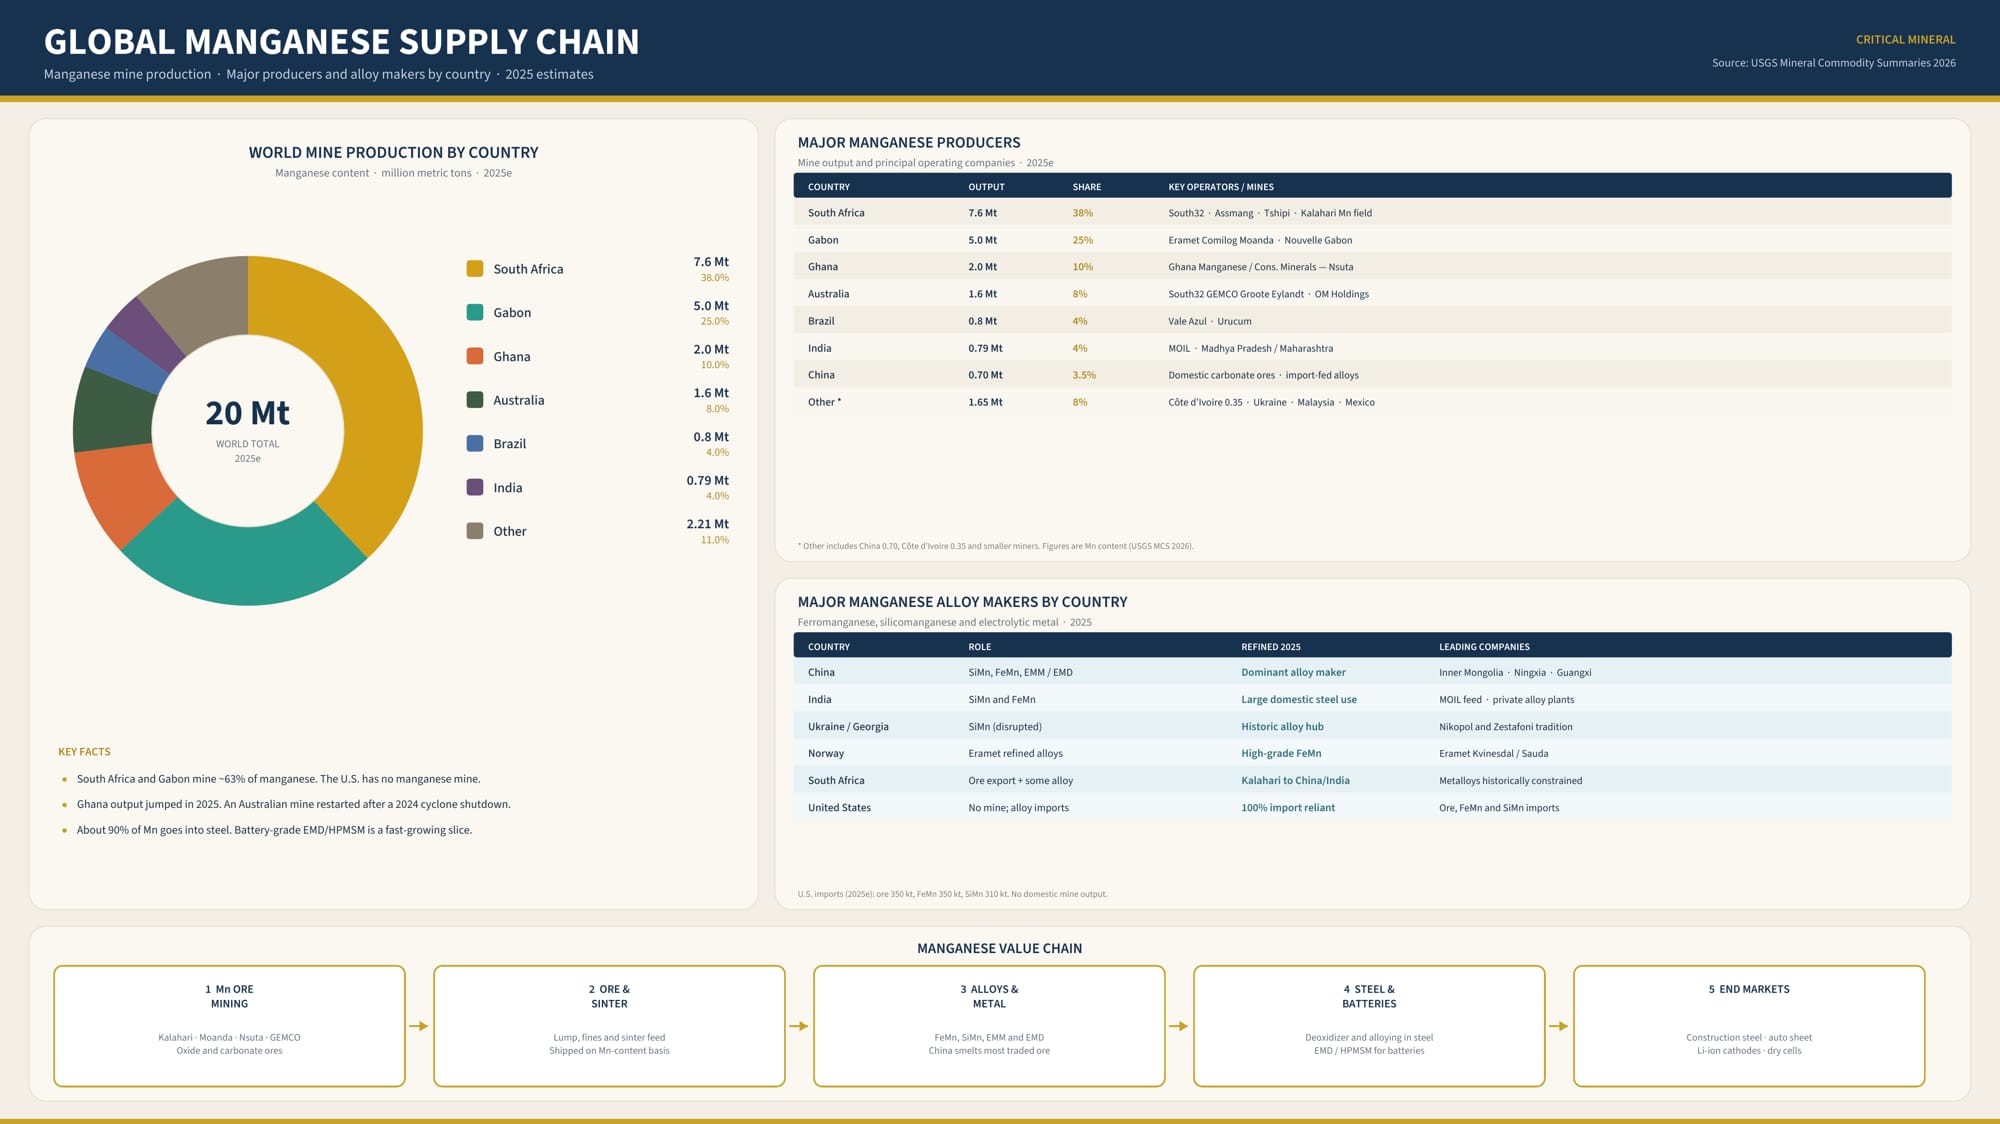2000x1124 pixels.
Task: Click USGS Mineral Commodity Summaries source text
Action: [1833, 63]
